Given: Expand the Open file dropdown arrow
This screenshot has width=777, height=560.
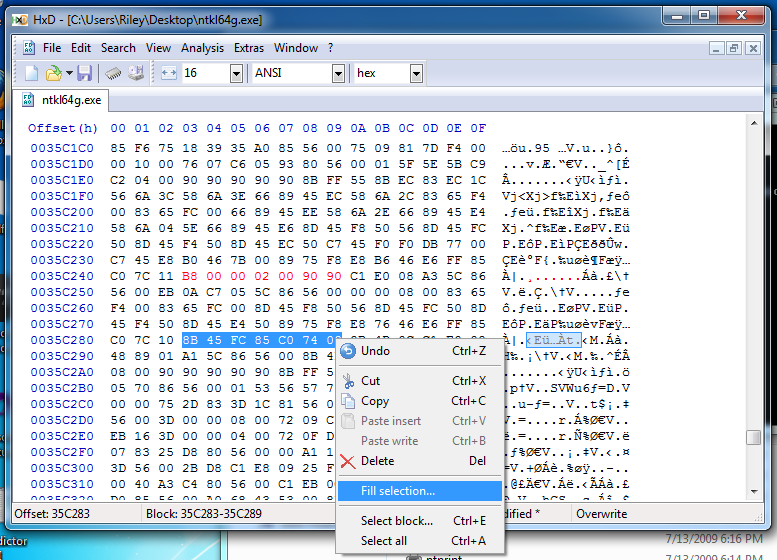Looking at the screenshot, I should [x=69, y=73].
